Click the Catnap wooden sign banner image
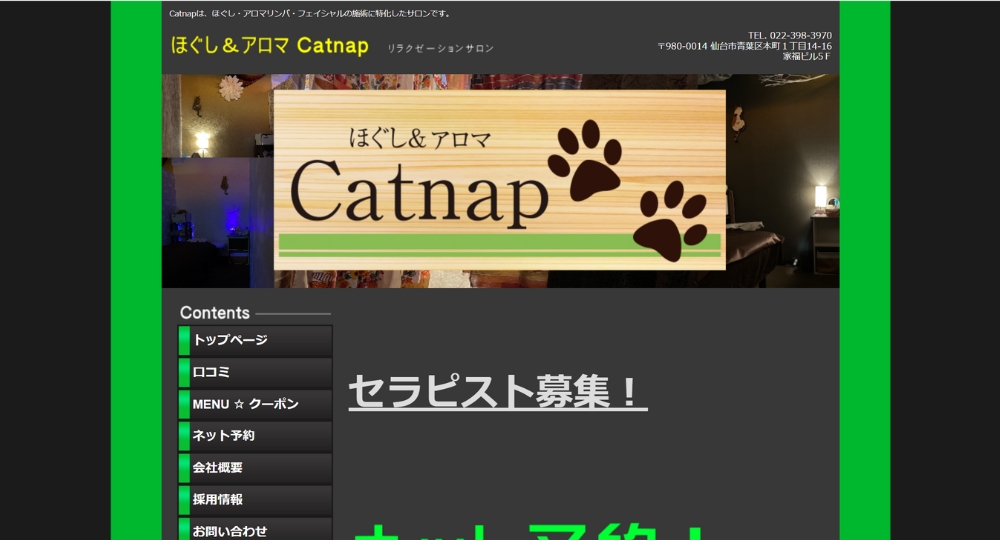 coord(500,181)
